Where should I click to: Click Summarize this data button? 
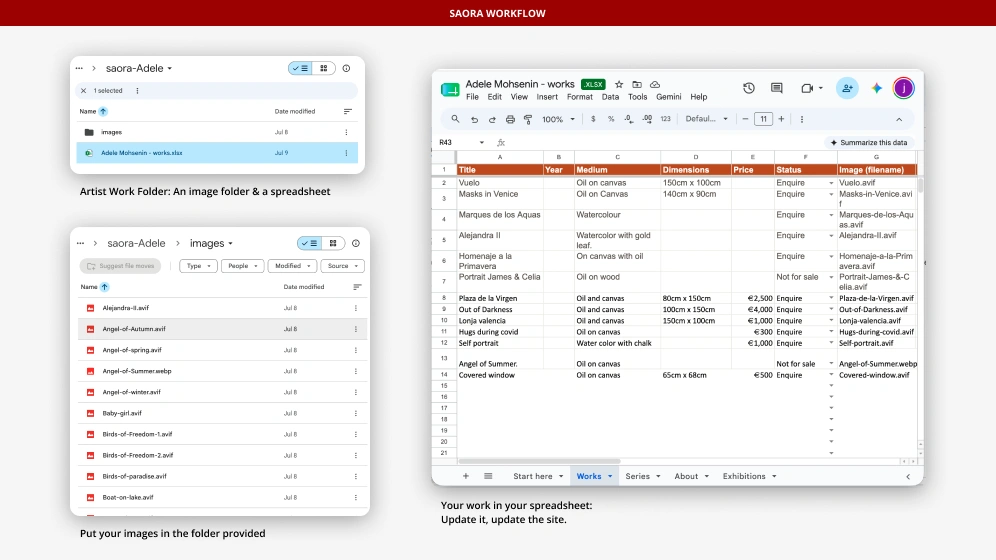click(x=869, y=143)
